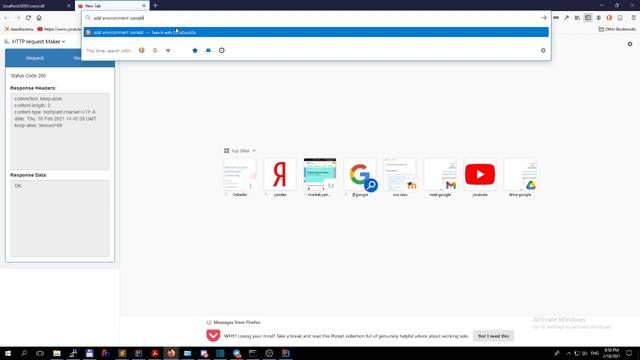Select the New Tab tab
640x360 pixels.
point(111,6)
